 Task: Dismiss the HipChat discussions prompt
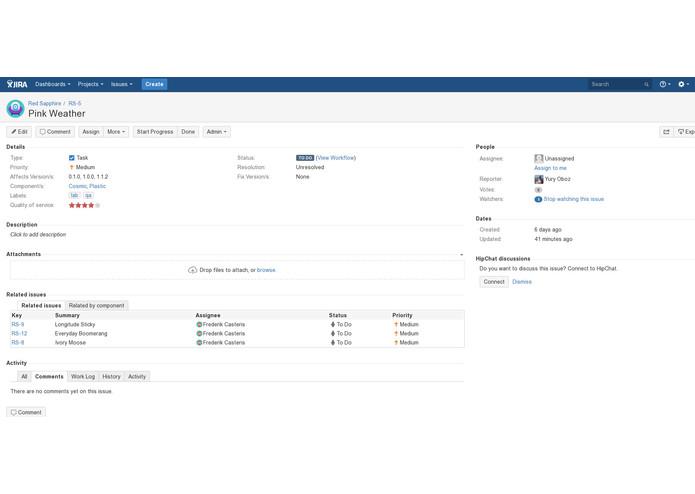click(522, 282)
